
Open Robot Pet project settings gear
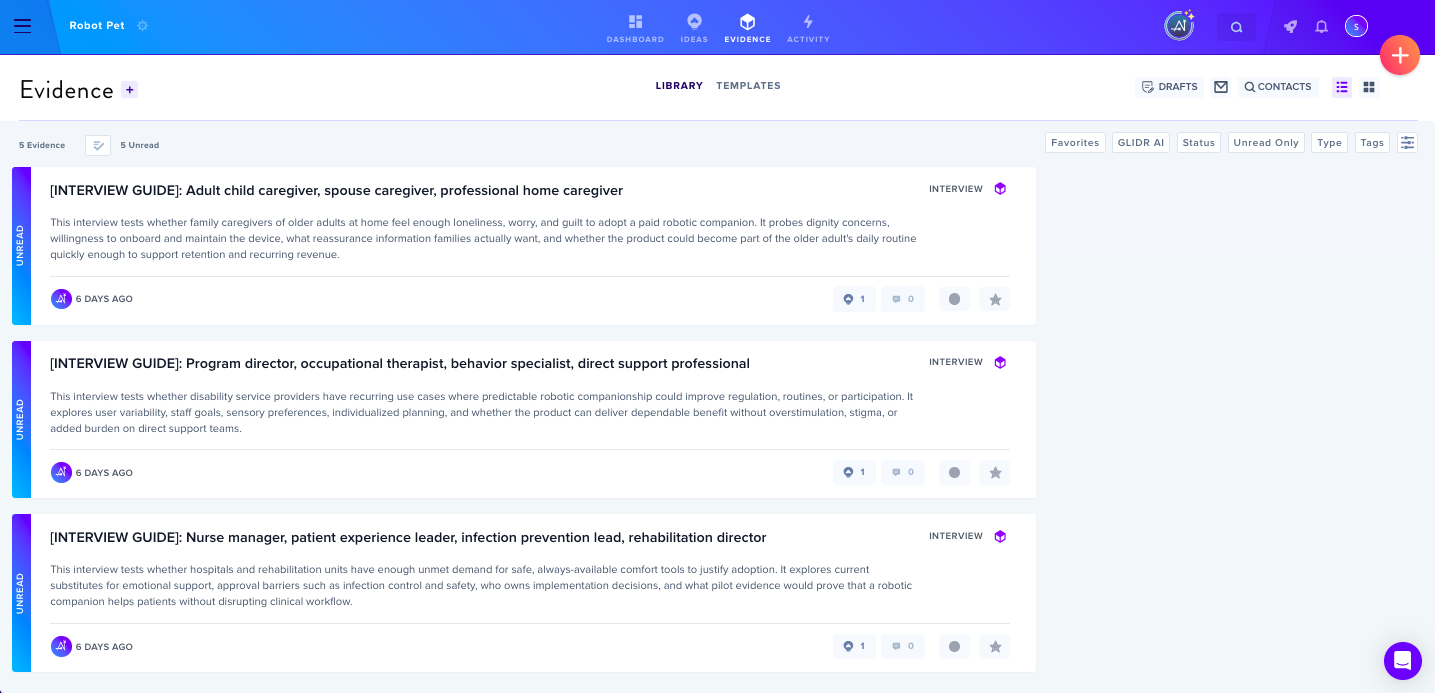(143, 26)
